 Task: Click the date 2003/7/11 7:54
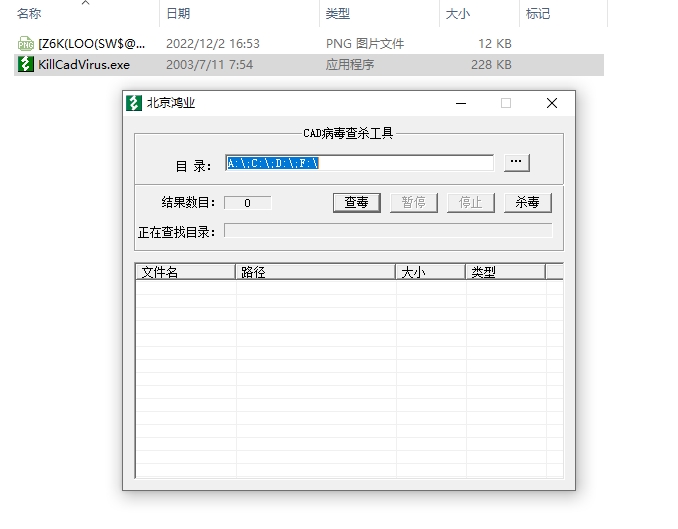click(x=209, y=65)
